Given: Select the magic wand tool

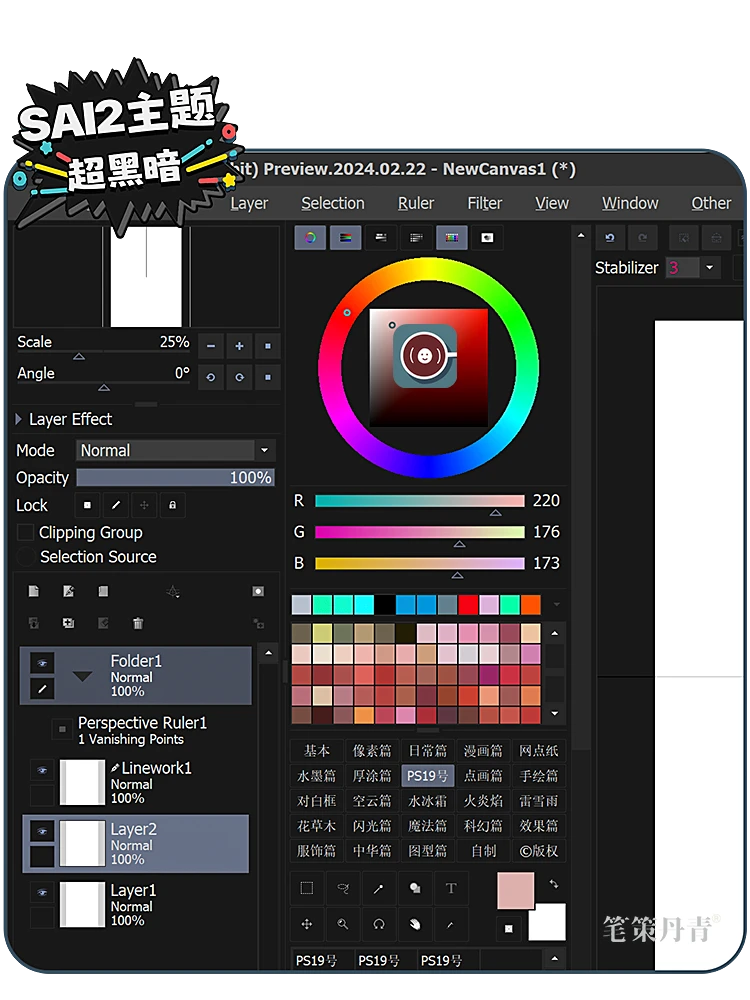Looking at the screenshot, I should coord(379,888).
